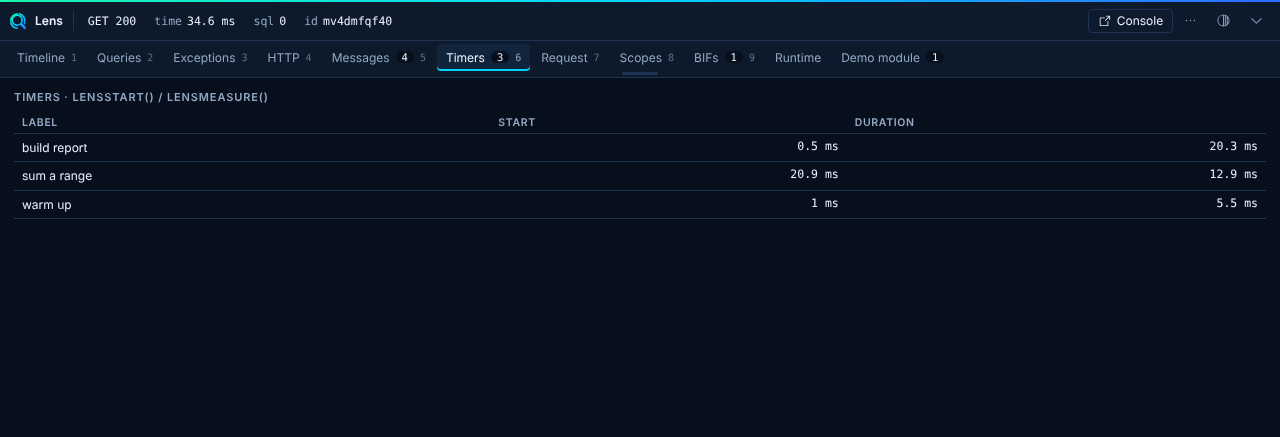Toggle the dark/light theme icon

pyautogui.click(x=1223, y=21)
